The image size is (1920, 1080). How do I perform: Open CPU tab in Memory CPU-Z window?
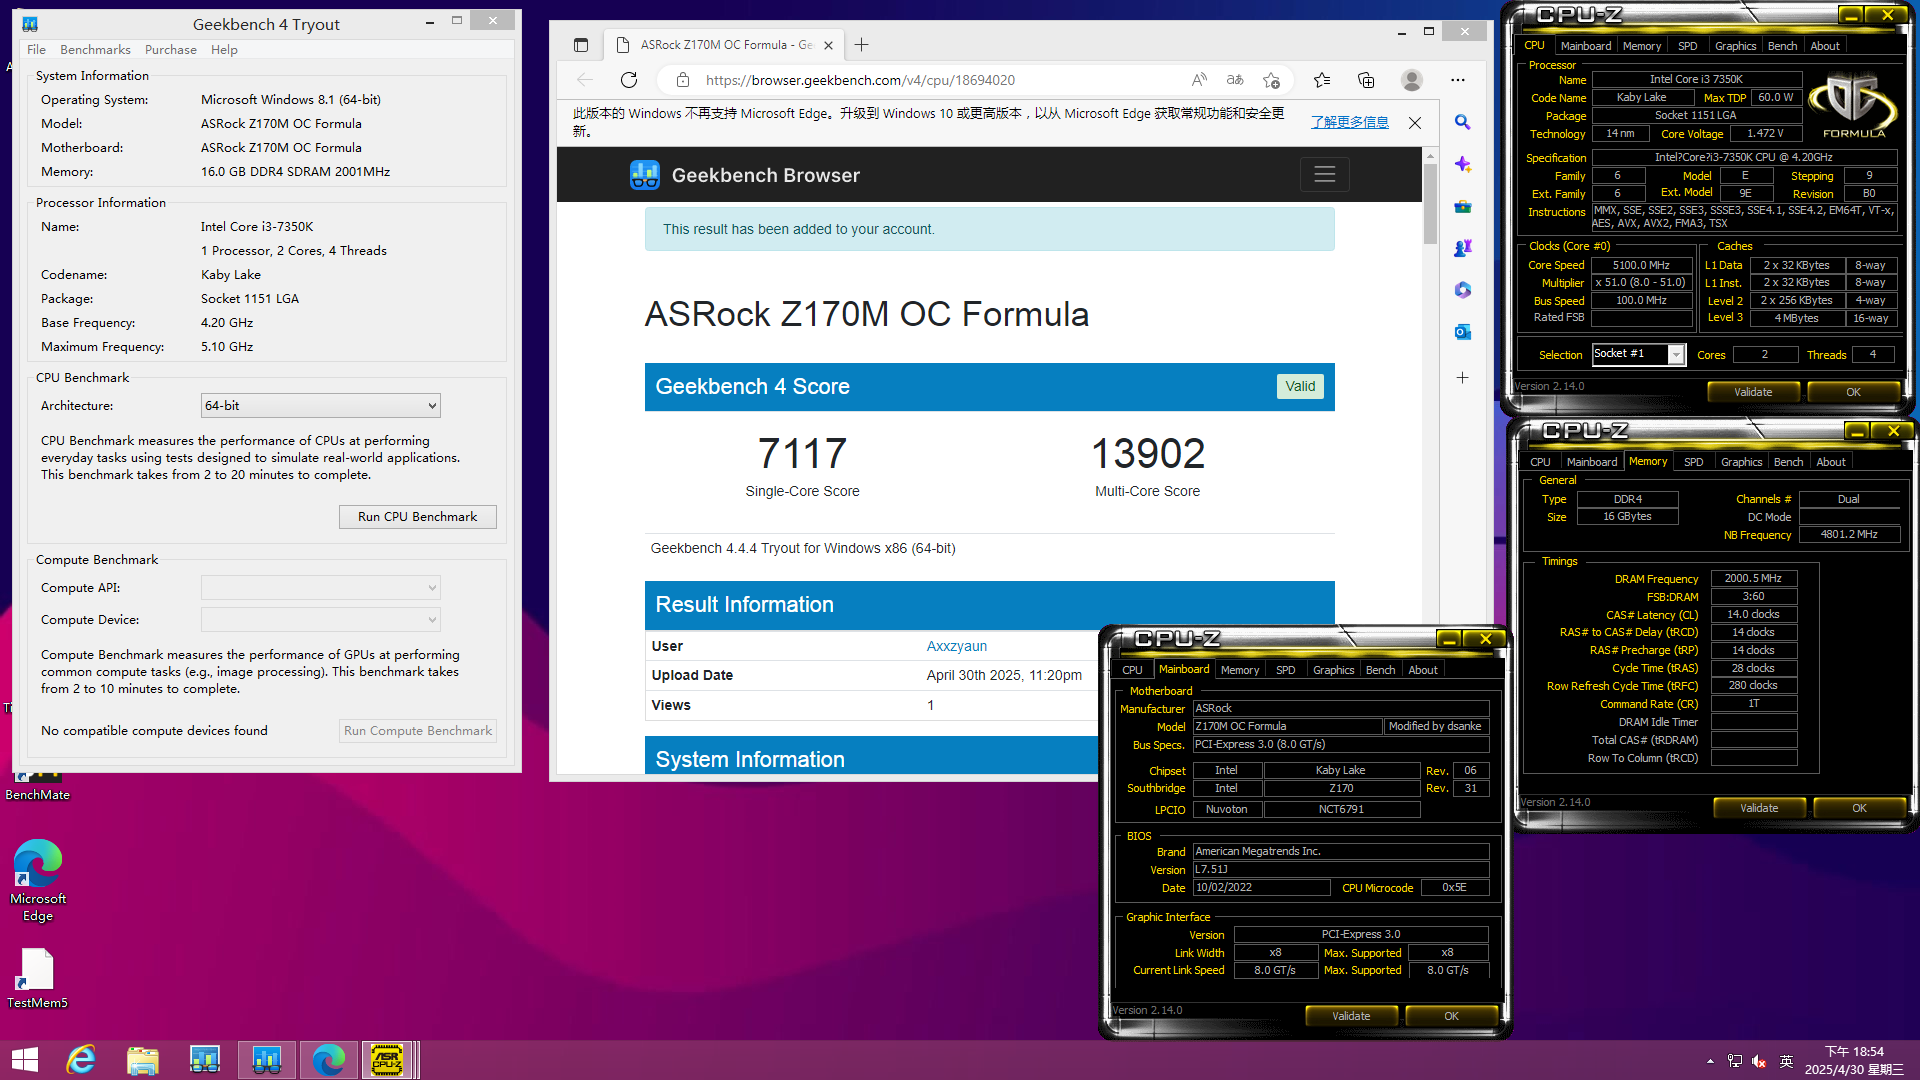(x=1540, y=462)
